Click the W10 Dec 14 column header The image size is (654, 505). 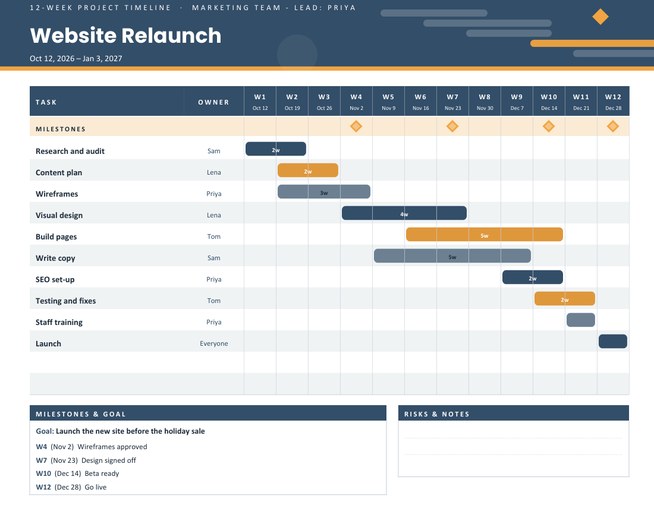point(549,101)
